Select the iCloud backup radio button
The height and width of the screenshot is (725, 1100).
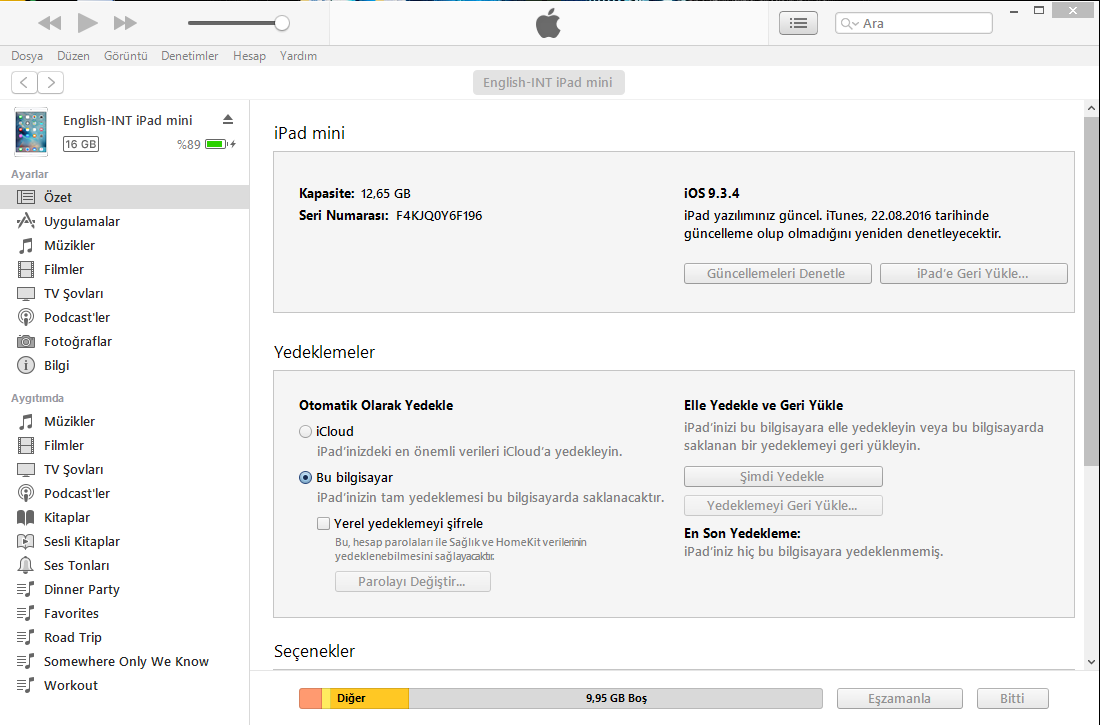pyautogui.click(x=305, y=432)
